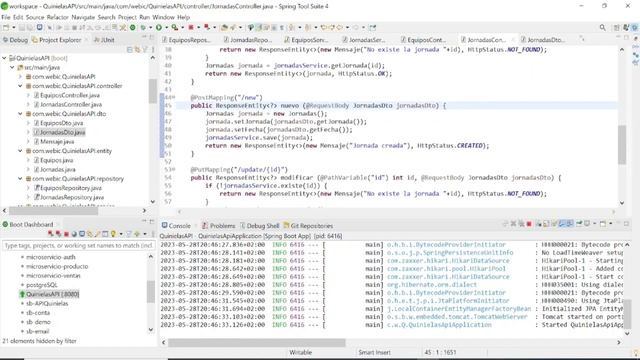Viewport: 640px width, 360px height.
Task: Click the Relaunch icon in main toolbar
Action: 207,27
